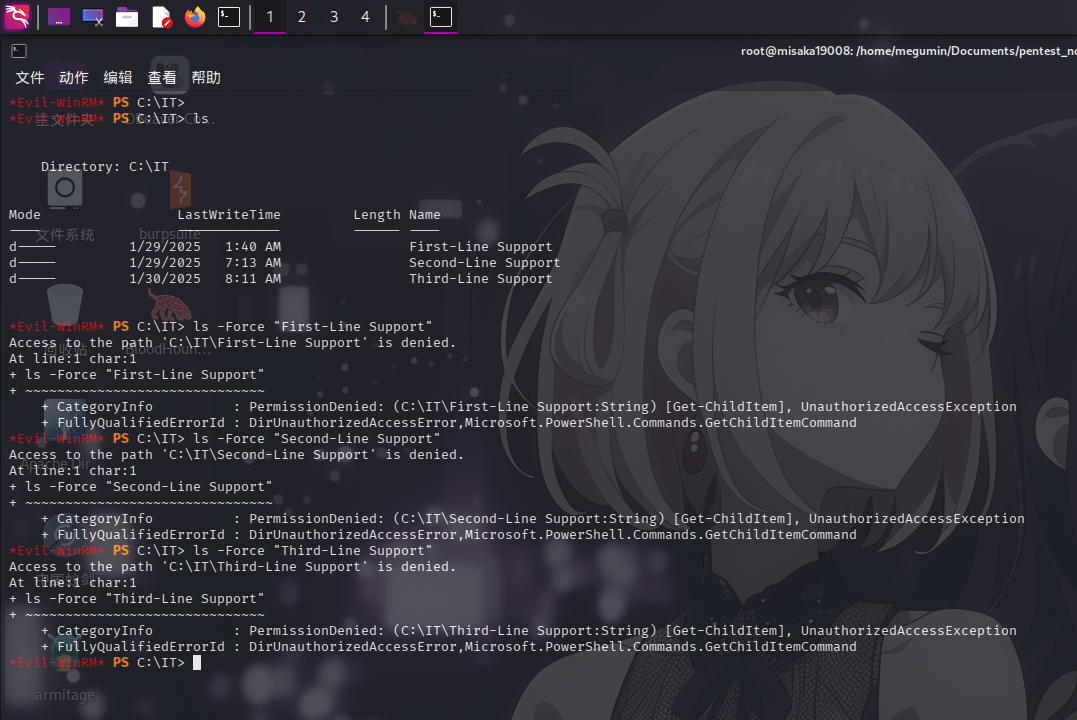Switch to workspace 4

coord(365,16)
